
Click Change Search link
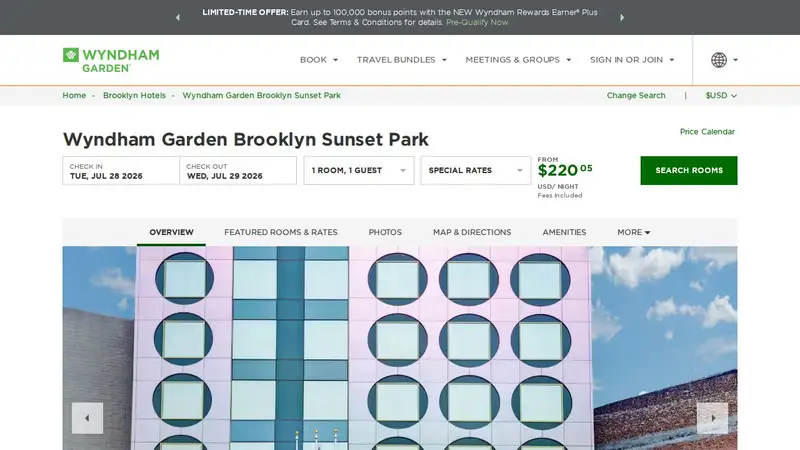(636, 95)
